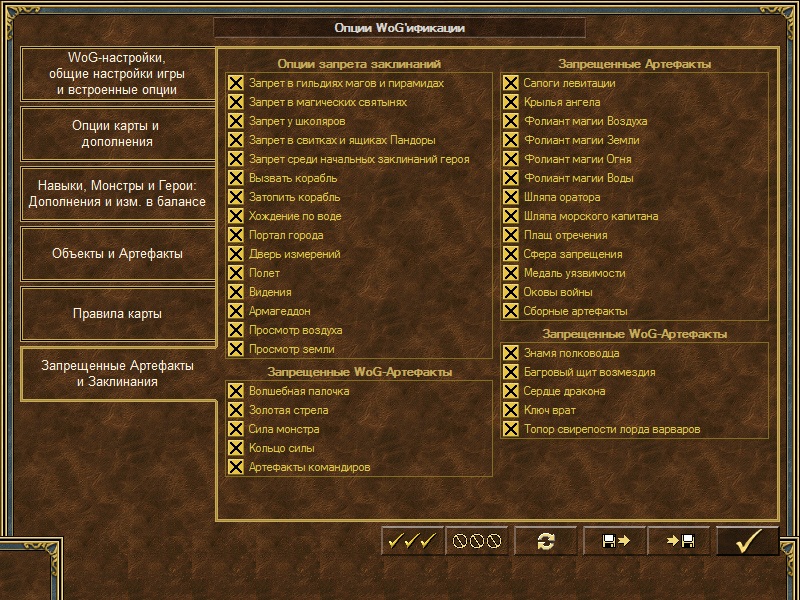Screen dimensions: 800x600
Task: Toggle the Волшебная палочка artifact ban
Action: pyautogui.click(x=236, y=391)
